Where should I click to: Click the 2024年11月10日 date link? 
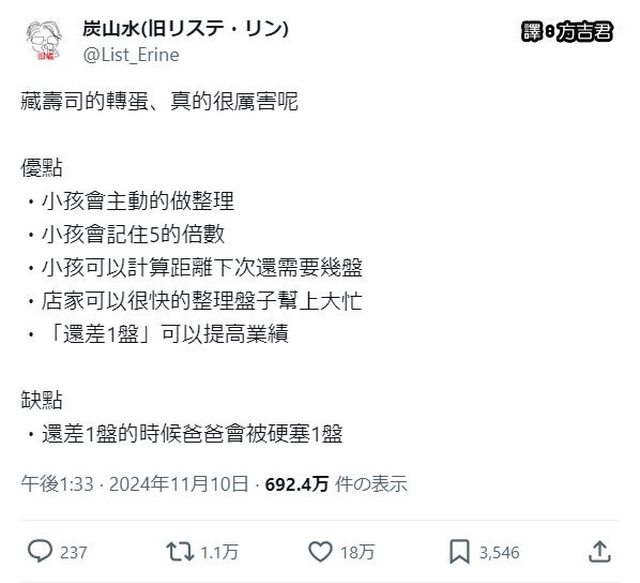pyautogui.click(x=180, y=484)
